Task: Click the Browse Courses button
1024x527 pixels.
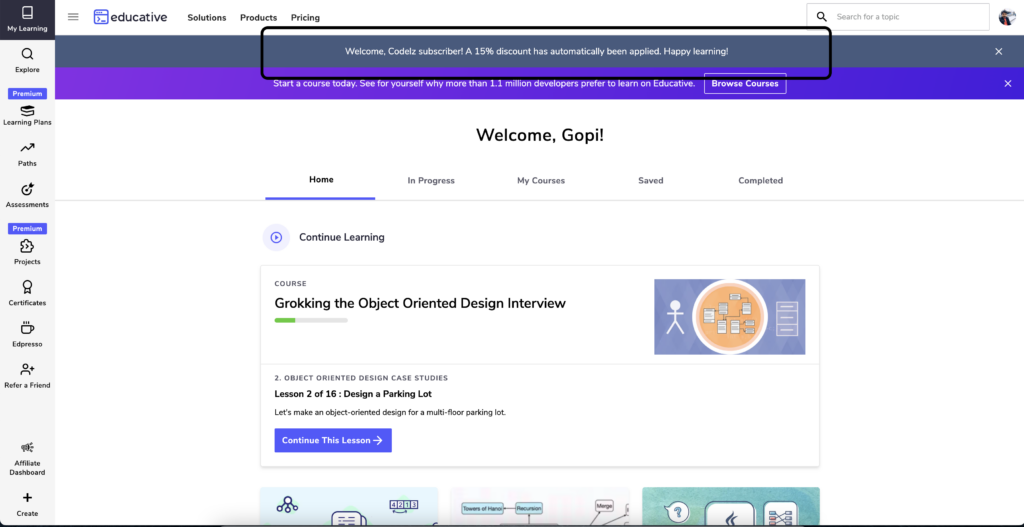Action: click(x=745, y=84)
